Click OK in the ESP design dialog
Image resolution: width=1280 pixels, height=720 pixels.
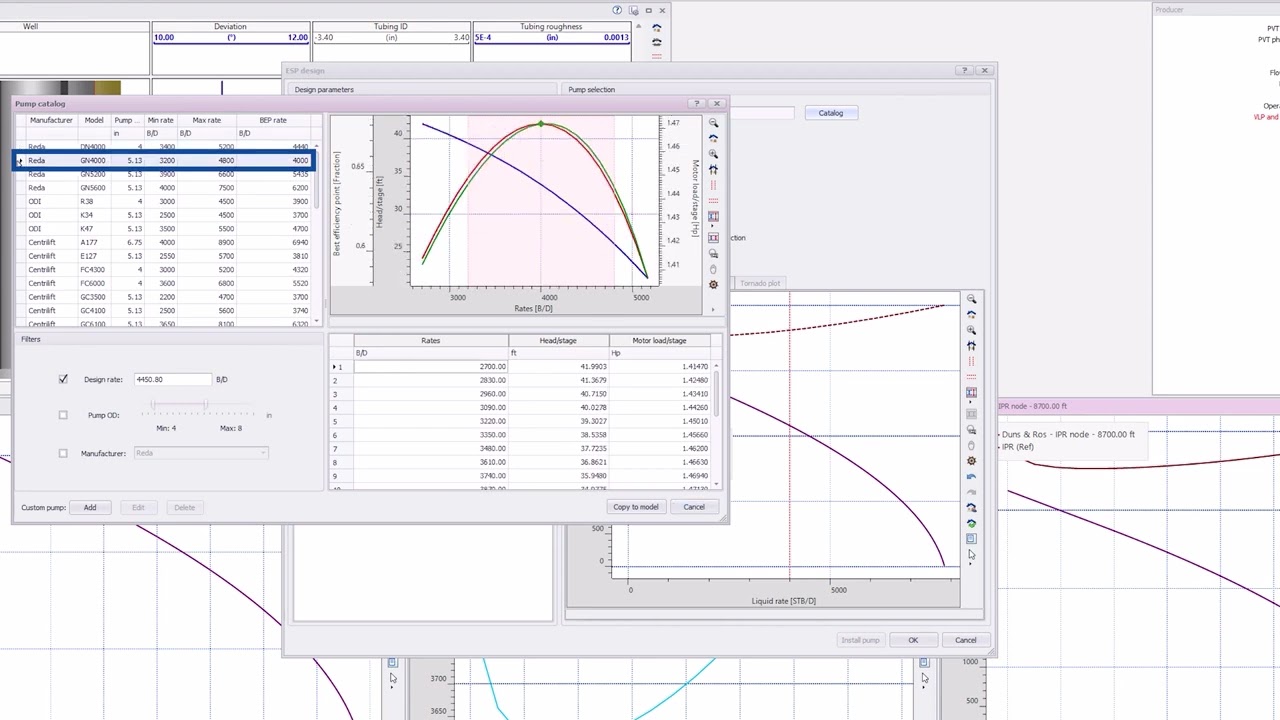pyautogui.click(x=913, y=640)
